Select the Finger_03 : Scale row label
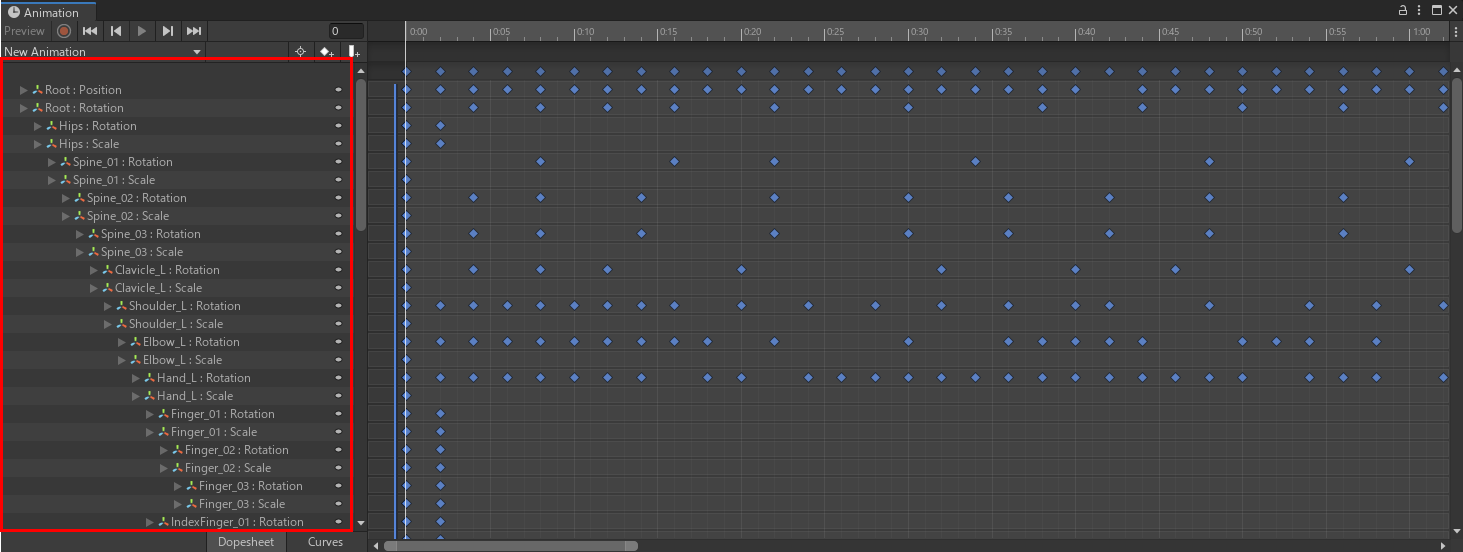 [x=242, y=504]
